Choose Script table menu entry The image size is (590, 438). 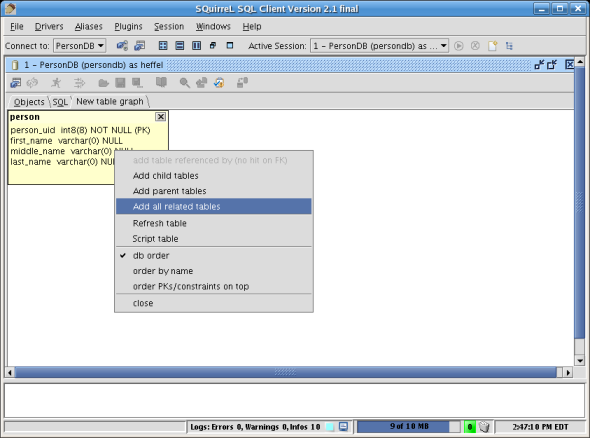pyautogui.click(x=214, y=239)
